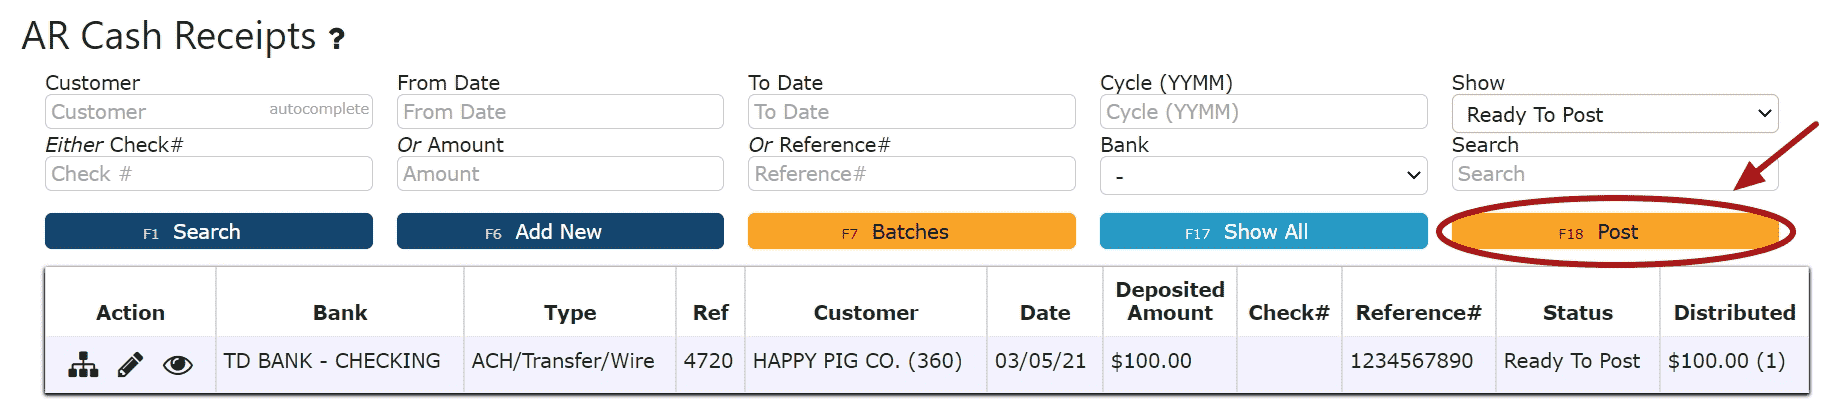Sort by the Deposited Amount column header

(1170, 301)
